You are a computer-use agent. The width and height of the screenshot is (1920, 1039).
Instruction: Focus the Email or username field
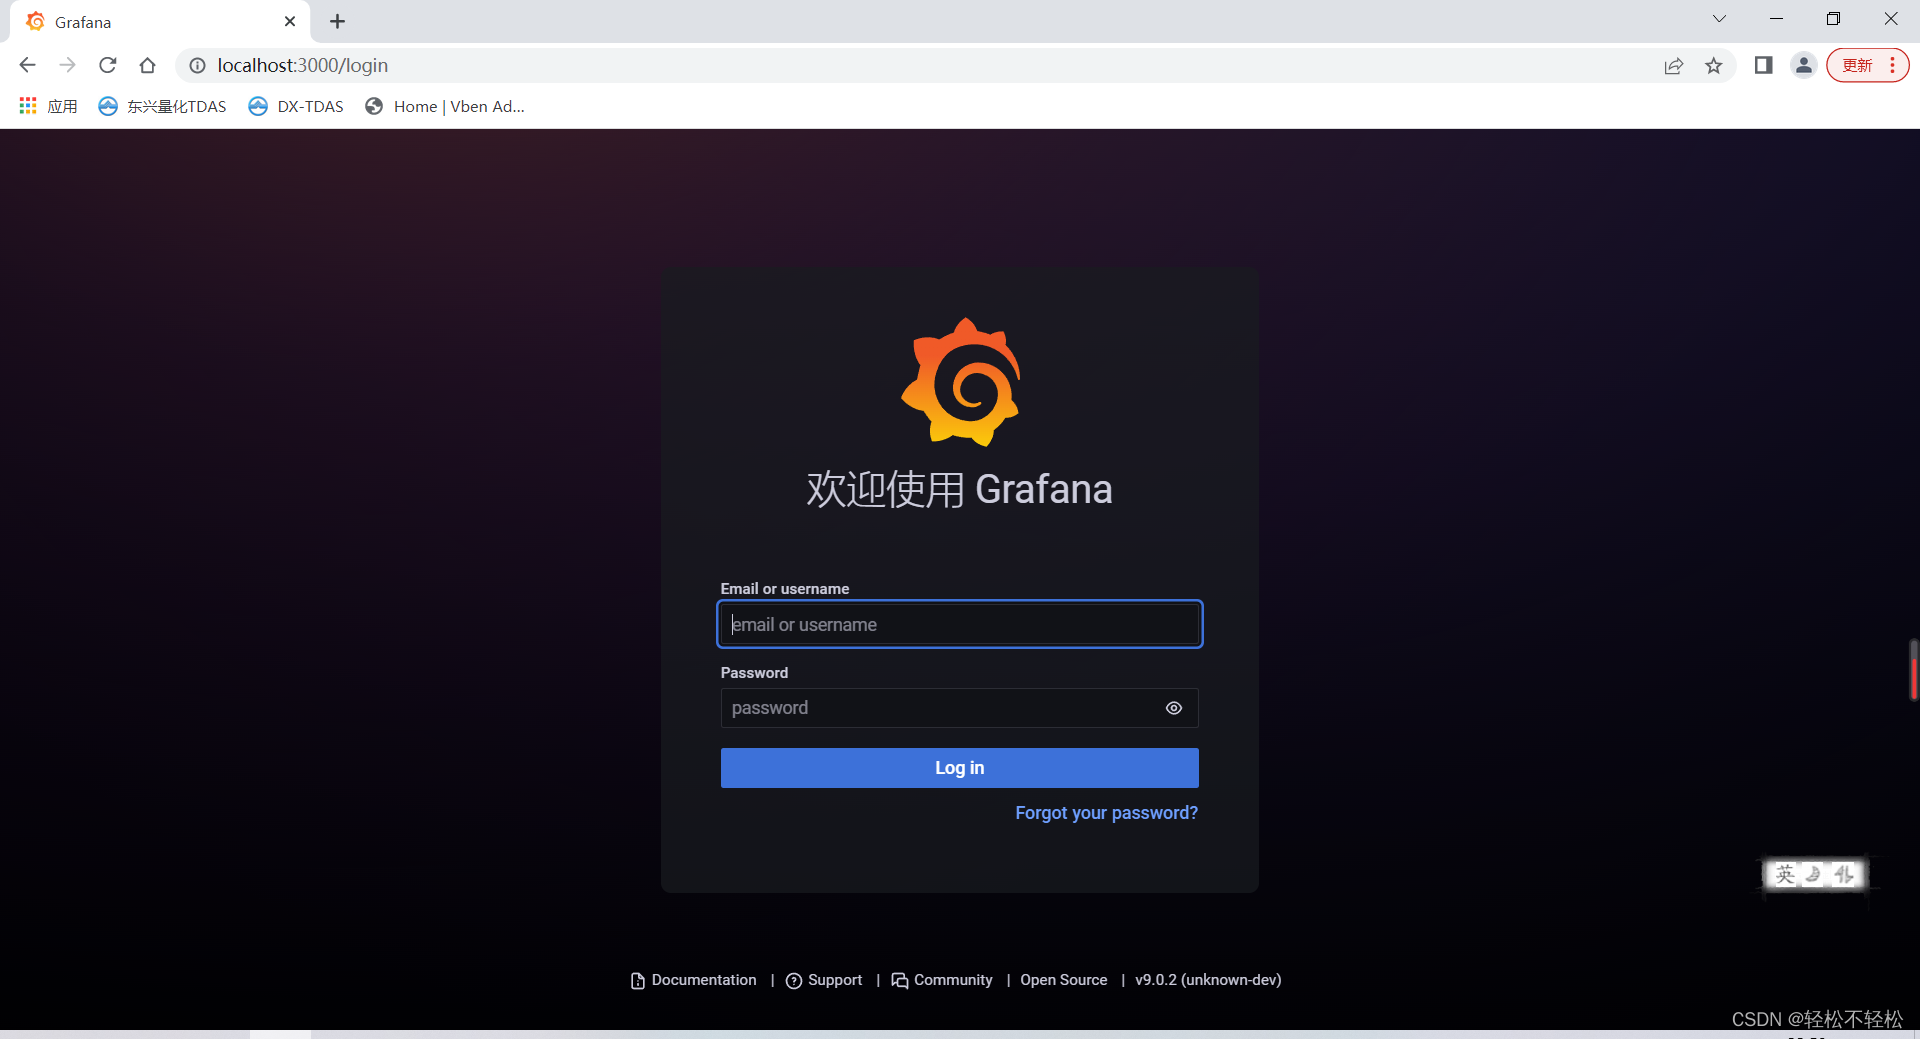point(960,625)
